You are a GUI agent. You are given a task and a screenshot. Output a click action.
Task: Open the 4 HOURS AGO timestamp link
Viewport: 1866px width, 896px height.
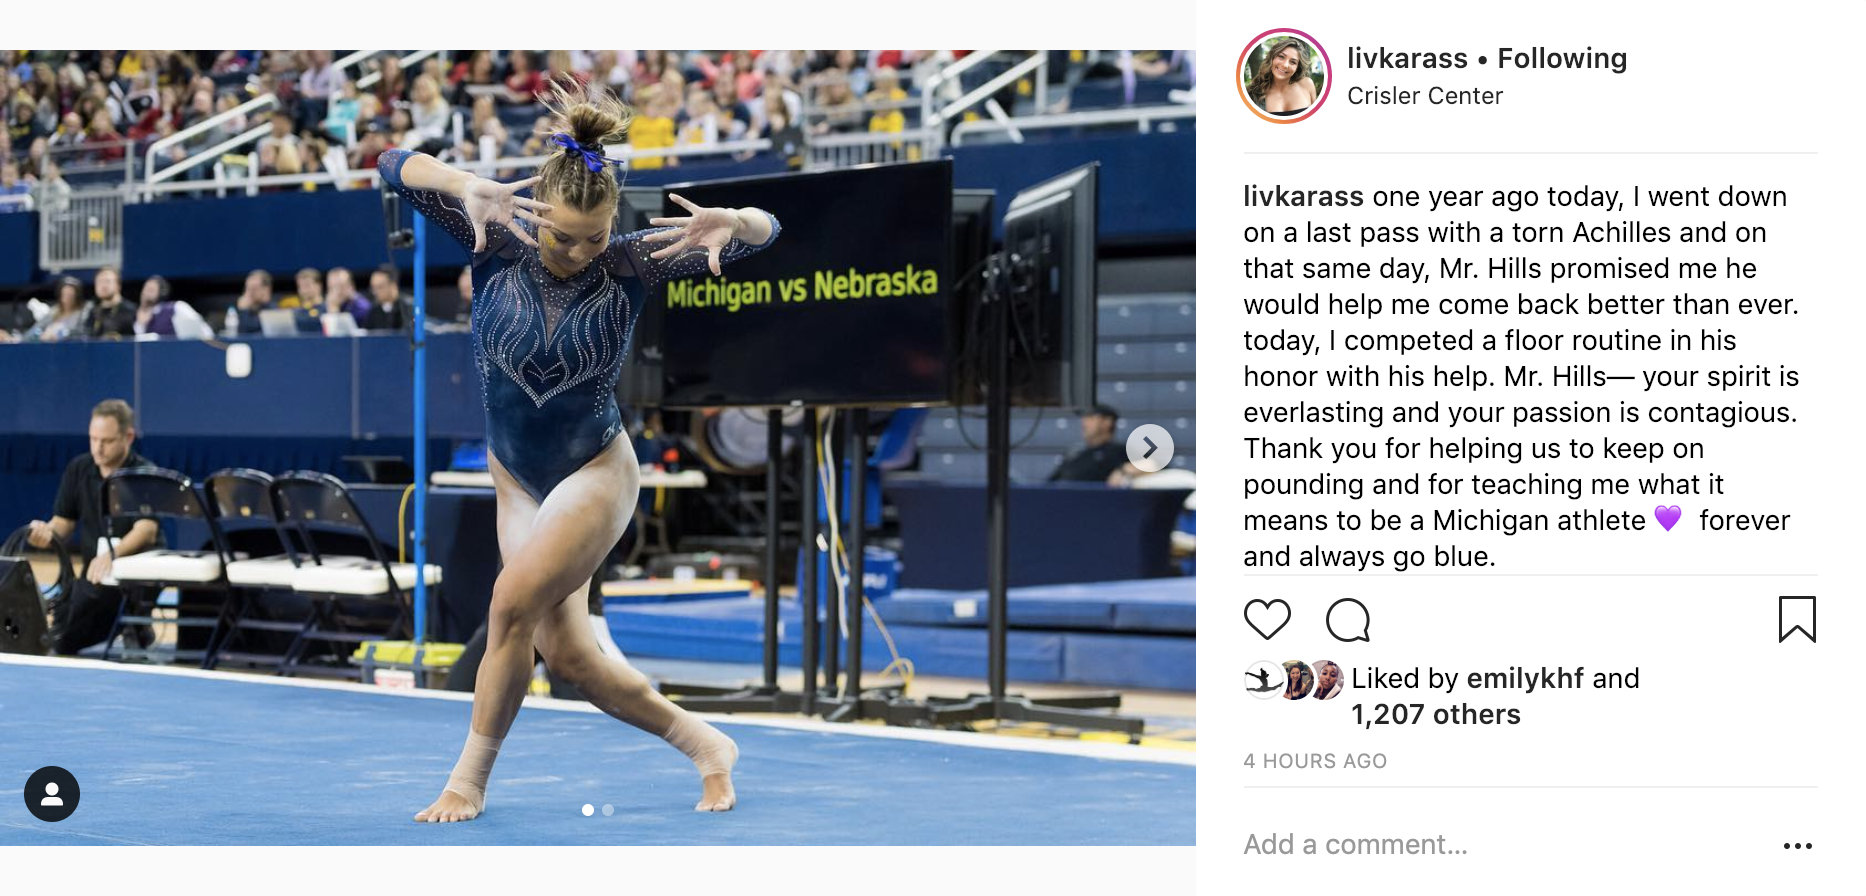pos(1315,761)
